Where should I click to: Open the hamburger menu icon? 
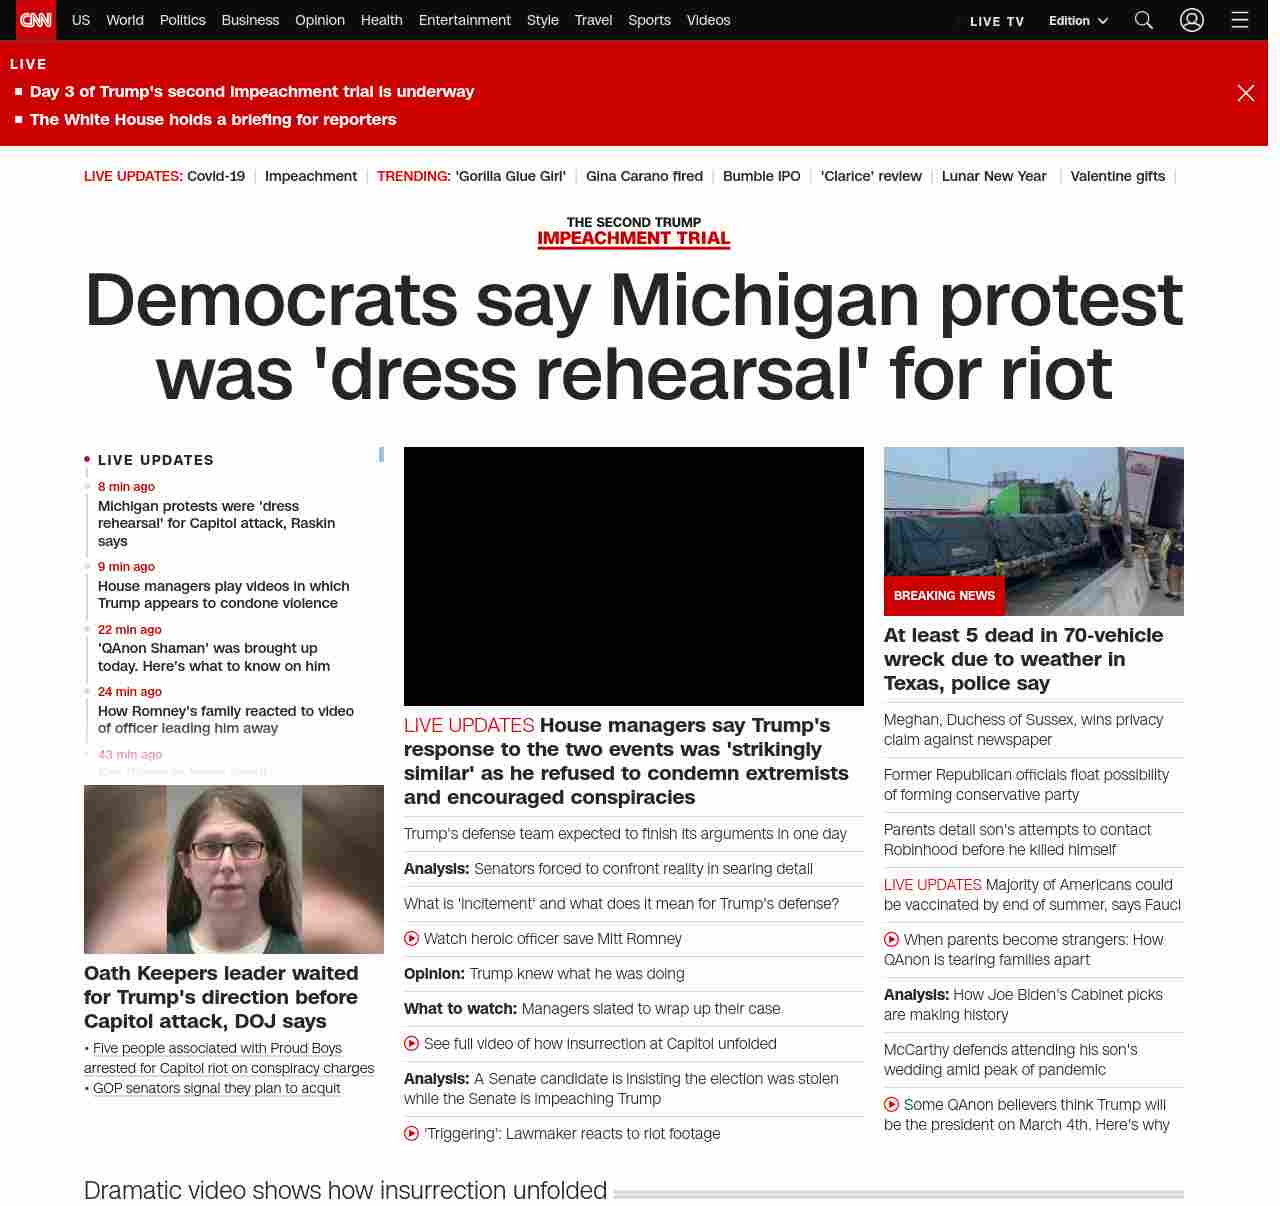tap(1240, 20)
